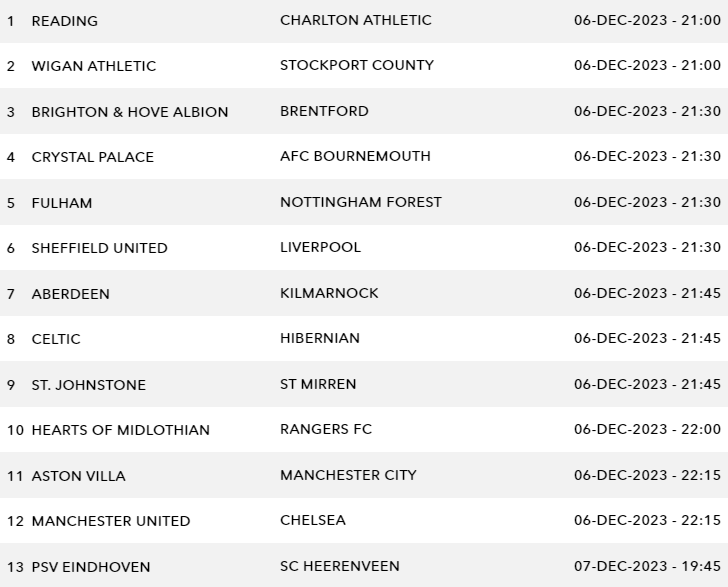Click Wigan Athletic in row 2
The height and width of the screenshot is (587, 728).
click(x=94, y=66)
